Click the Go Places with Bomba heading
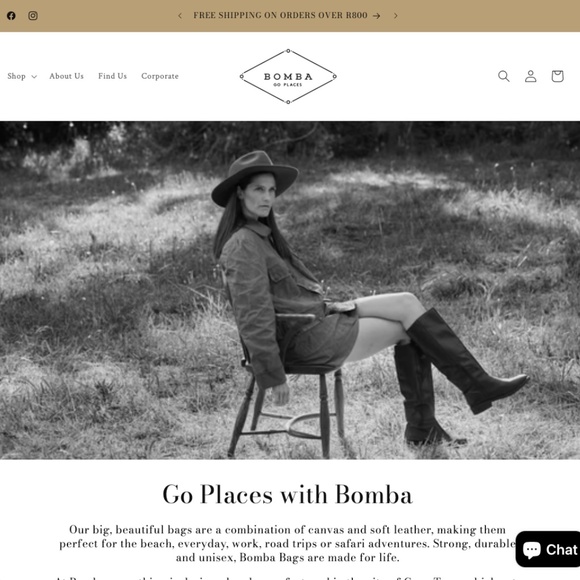Screen dimensions: 580x580 tap(287, 494)
